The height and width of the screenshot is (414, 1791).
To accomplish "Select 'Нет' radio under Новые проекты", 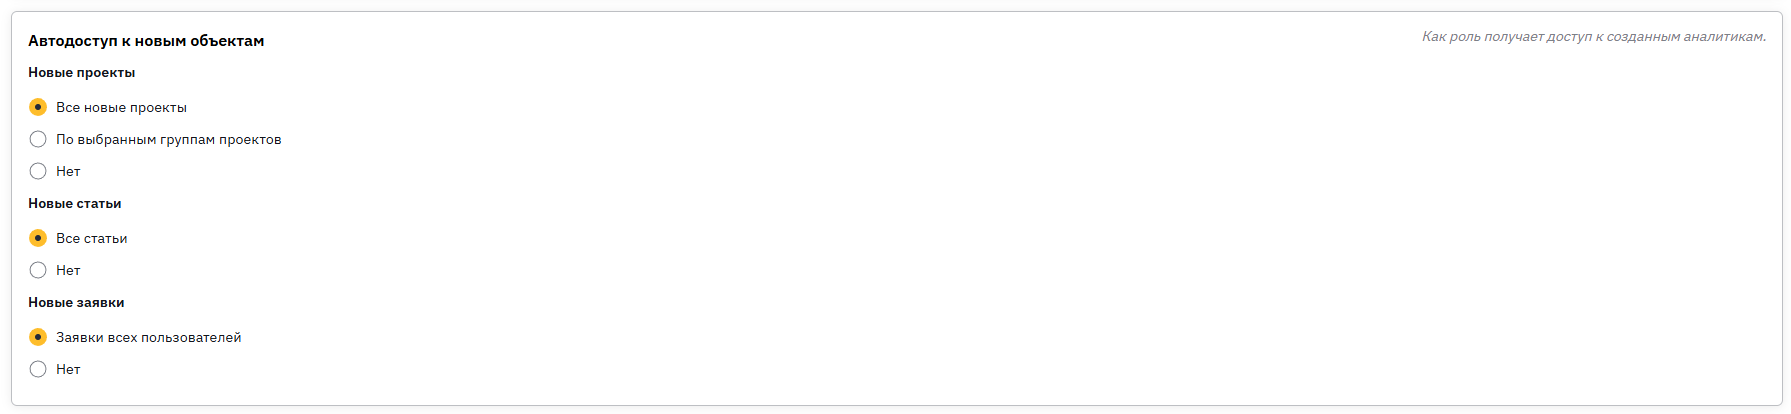I will (x=38, y=171).
